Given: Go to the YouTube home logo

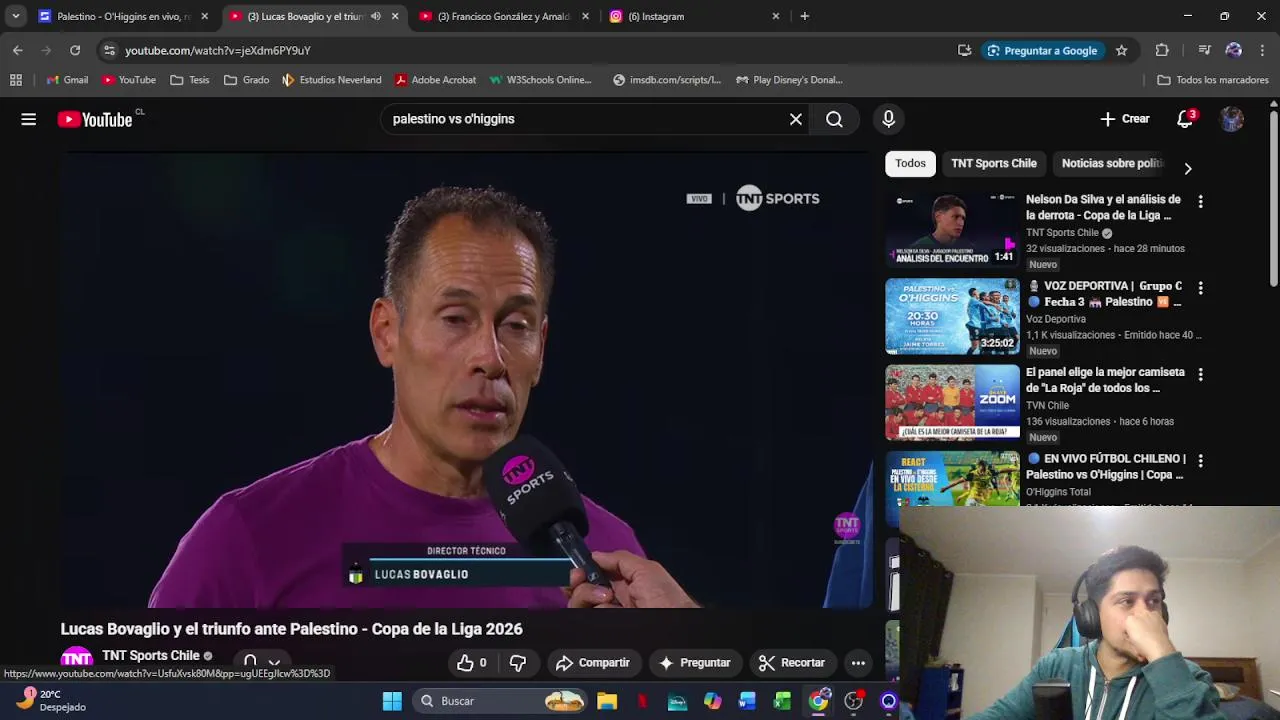Looking at the screenshot, I should tap(95, 119).
